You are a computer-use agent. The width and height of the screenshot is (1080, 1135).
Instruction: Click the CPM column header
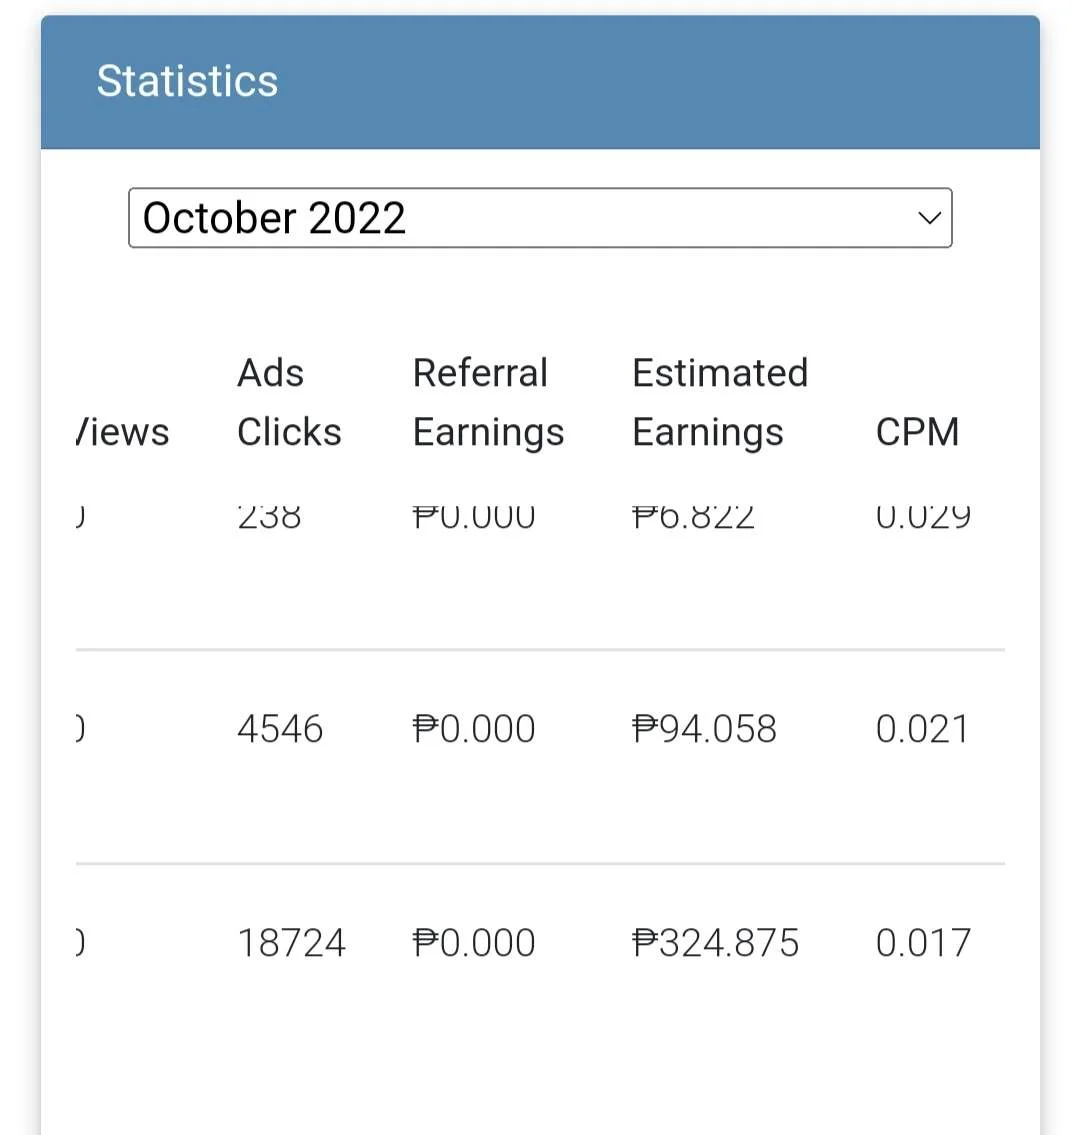917,432
